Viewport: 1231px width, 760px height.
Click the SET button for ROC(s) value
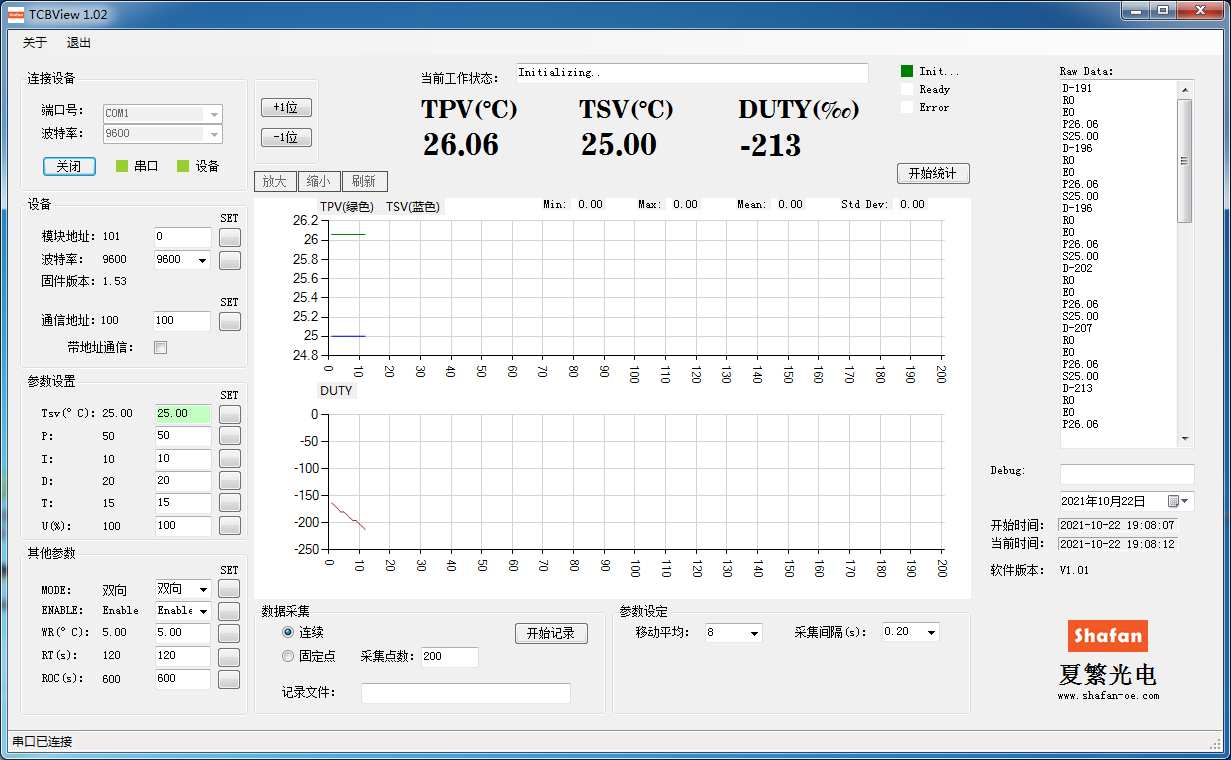[230, 679]
